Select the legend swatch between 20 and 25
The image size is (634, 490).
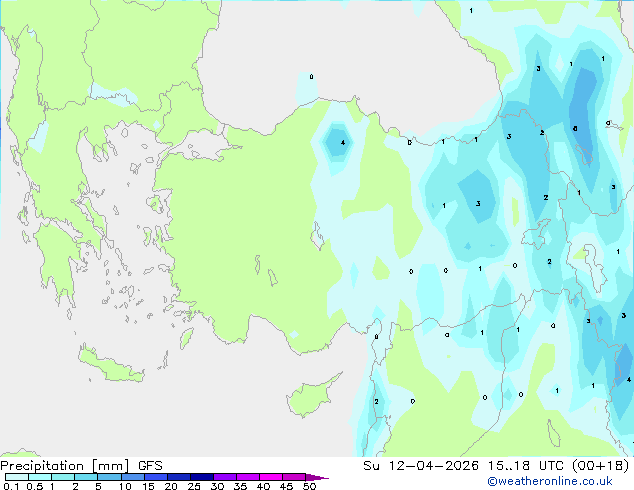(179, 477)
